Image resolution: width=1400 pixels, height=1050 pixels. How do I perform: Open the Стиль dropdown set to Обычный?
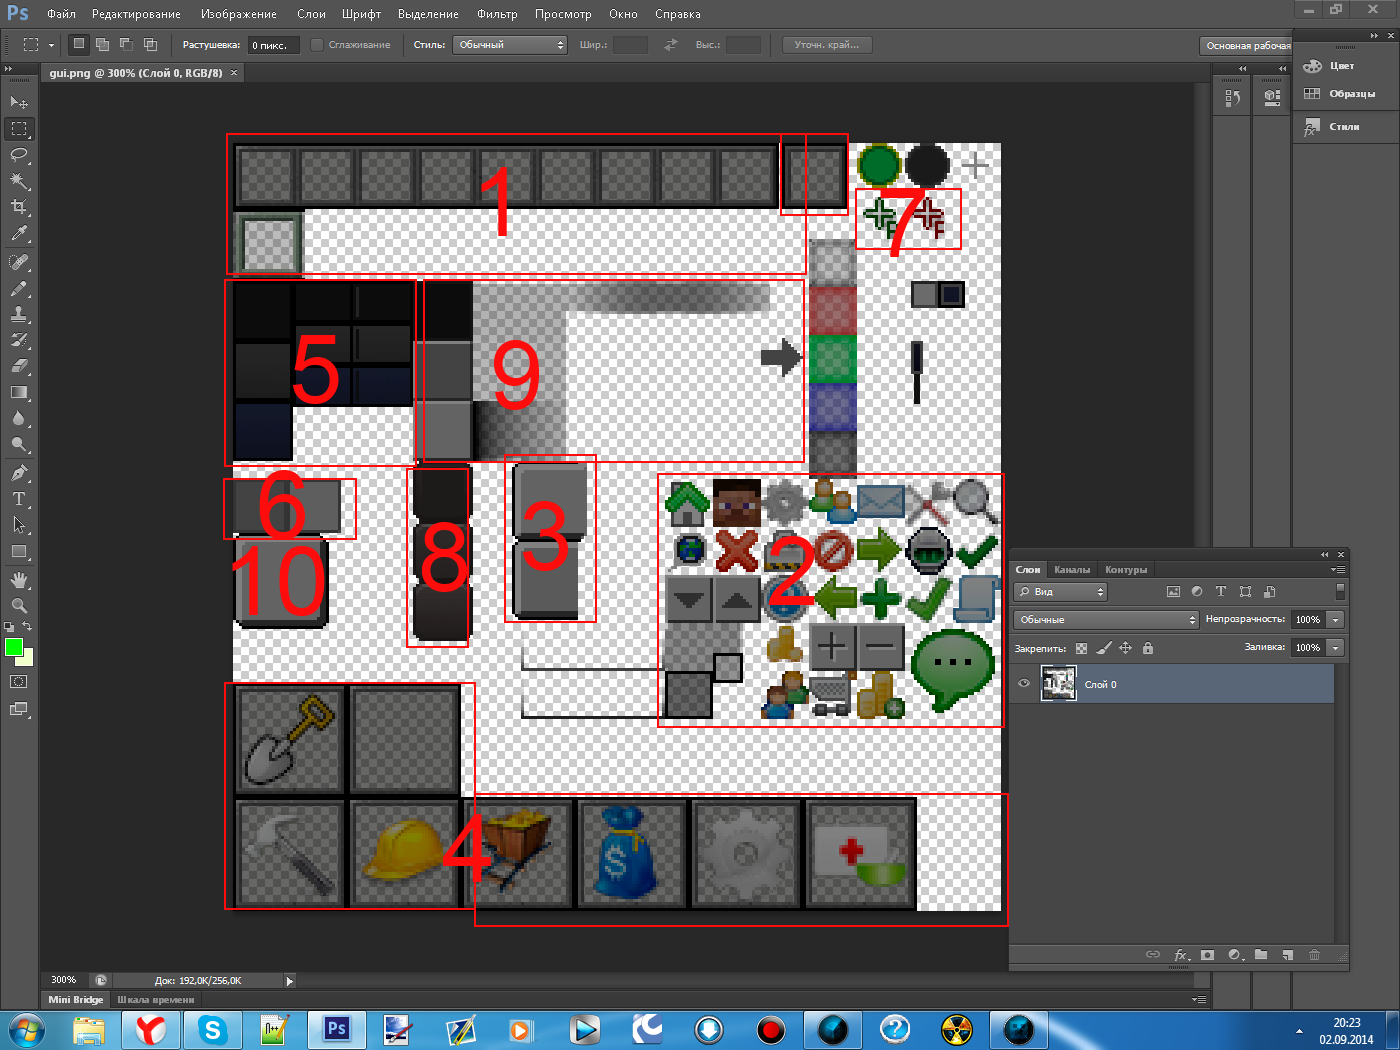511,45
